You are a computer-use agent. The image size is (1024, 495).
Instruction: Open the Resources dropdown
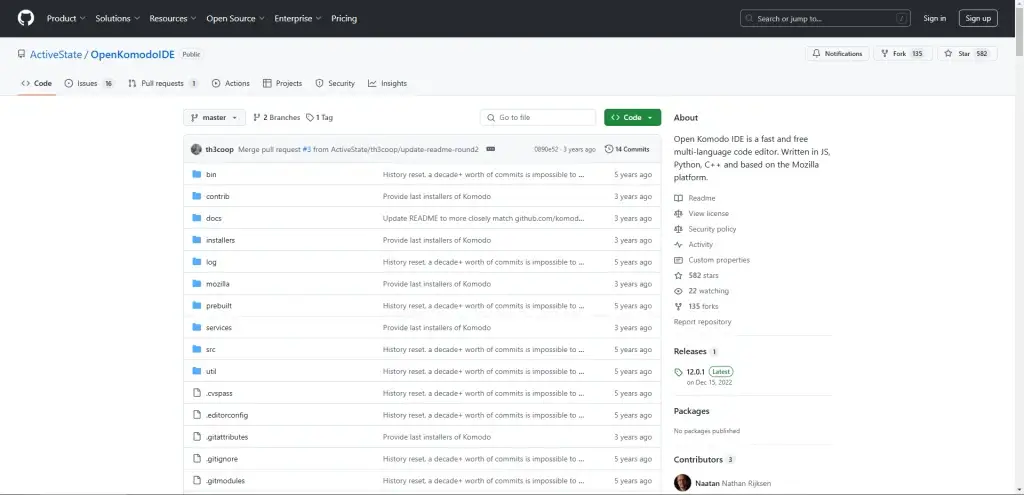point(172,18)
